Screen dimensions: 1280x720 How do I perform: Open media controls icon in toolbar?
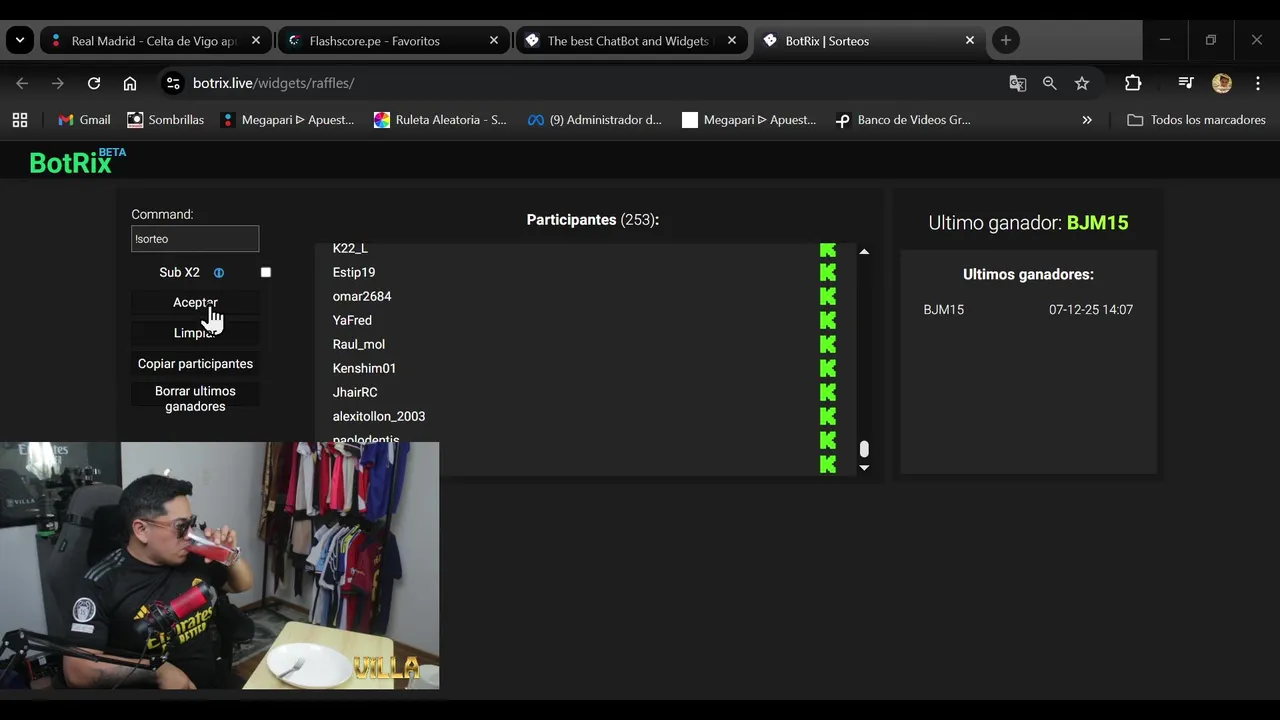pyautogui.click(x=1186, y=83)
